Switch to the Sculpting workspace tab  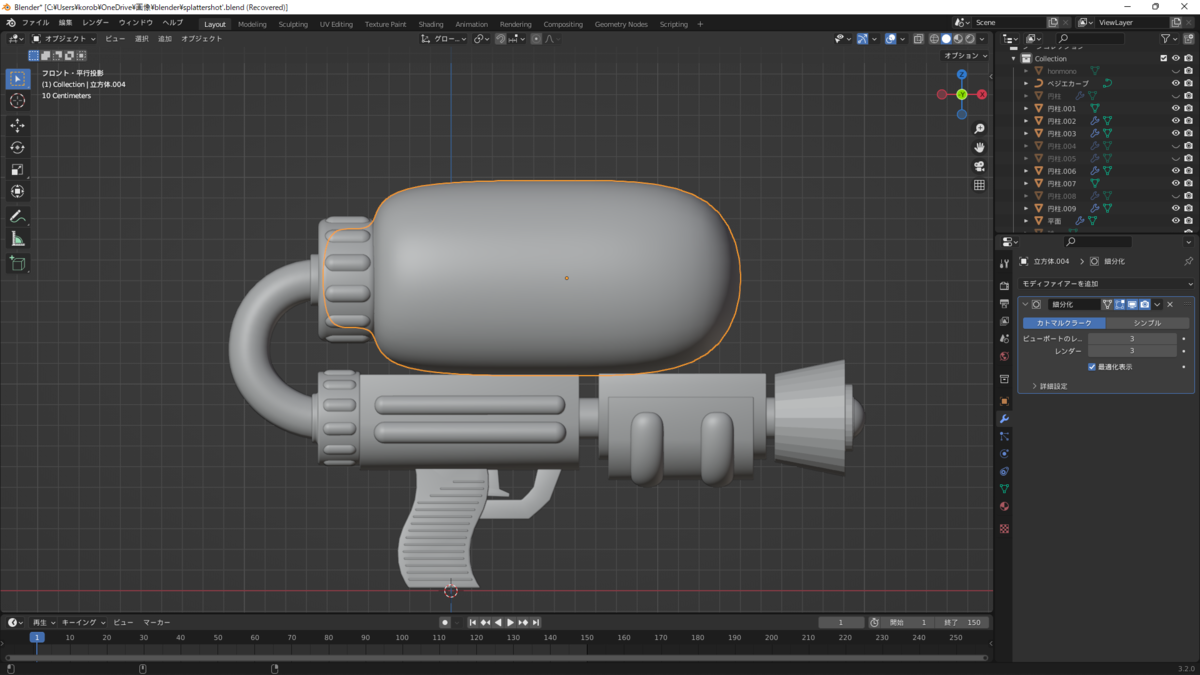click(293, 24)
